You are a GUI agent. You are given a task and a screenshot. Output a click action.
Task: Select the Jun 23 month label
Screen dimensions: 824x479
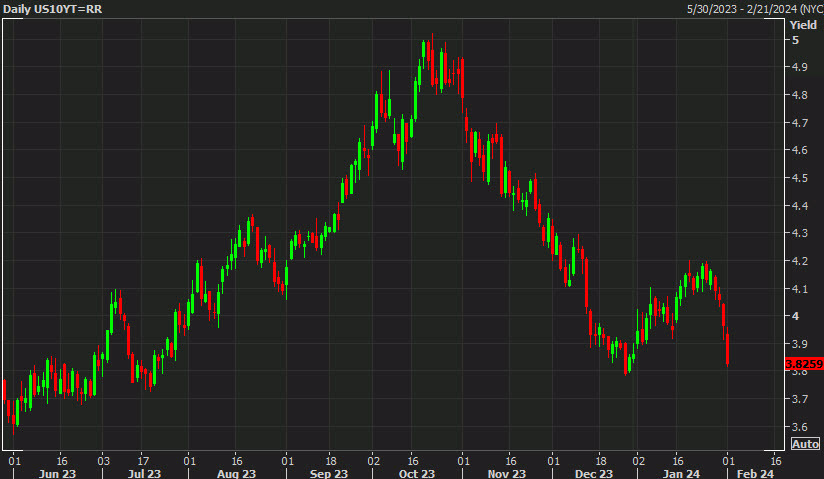(57, 473)
